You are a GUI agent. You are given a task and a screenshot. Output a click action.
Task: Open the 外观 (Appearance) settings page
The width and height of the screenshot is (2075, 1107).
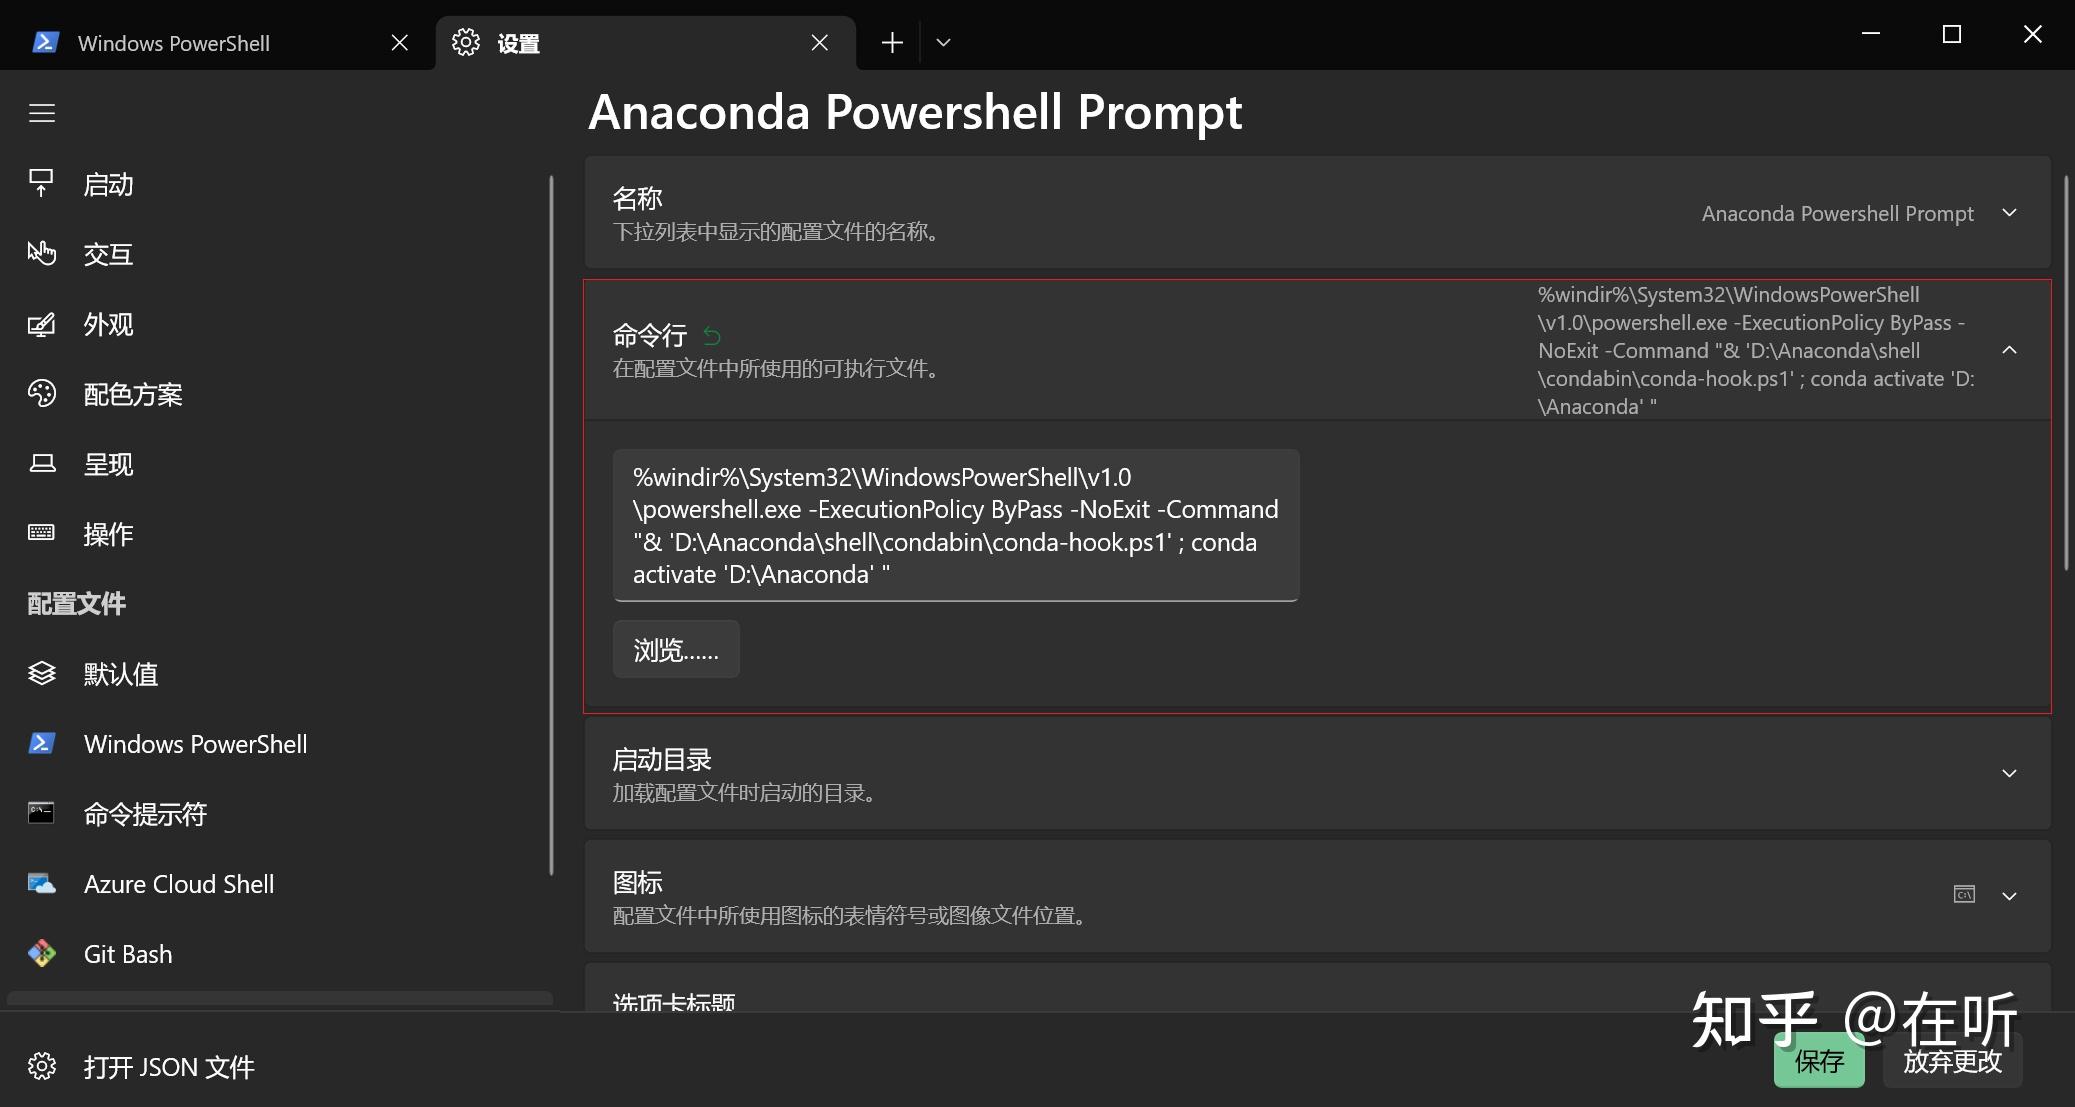(108, 324)
